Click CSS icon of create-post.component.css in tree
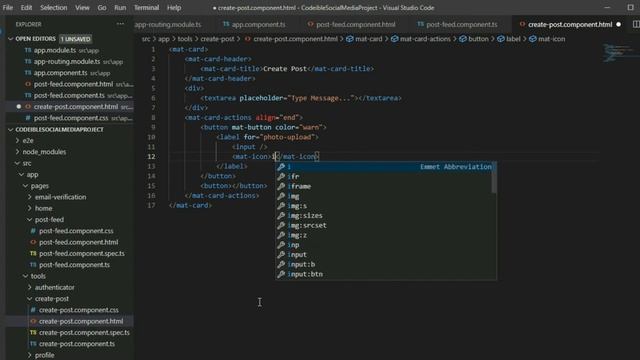 33,310
